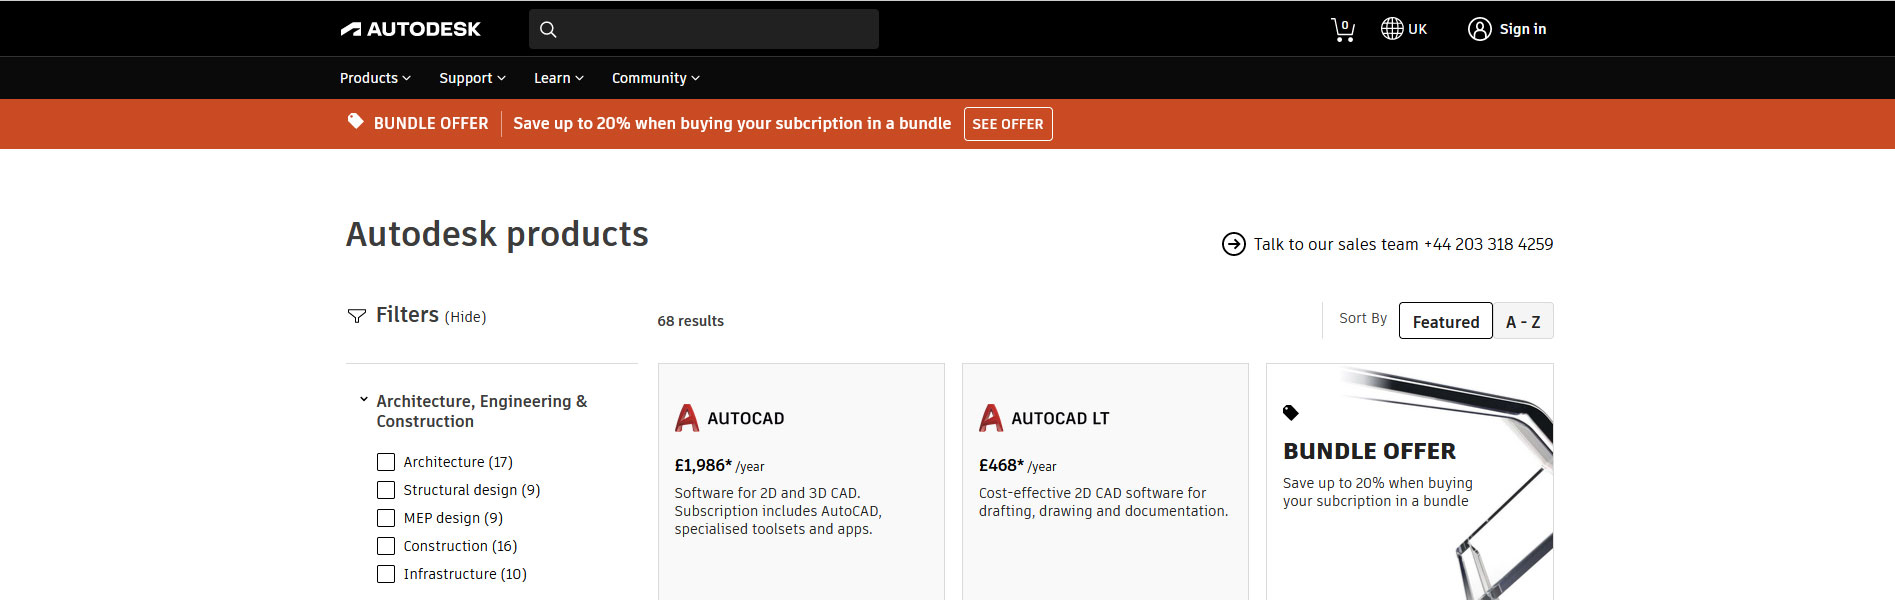Open the AUTOCAD LT product title
The height and width of the screenshot is (600, 1895).
(1060, 418)
